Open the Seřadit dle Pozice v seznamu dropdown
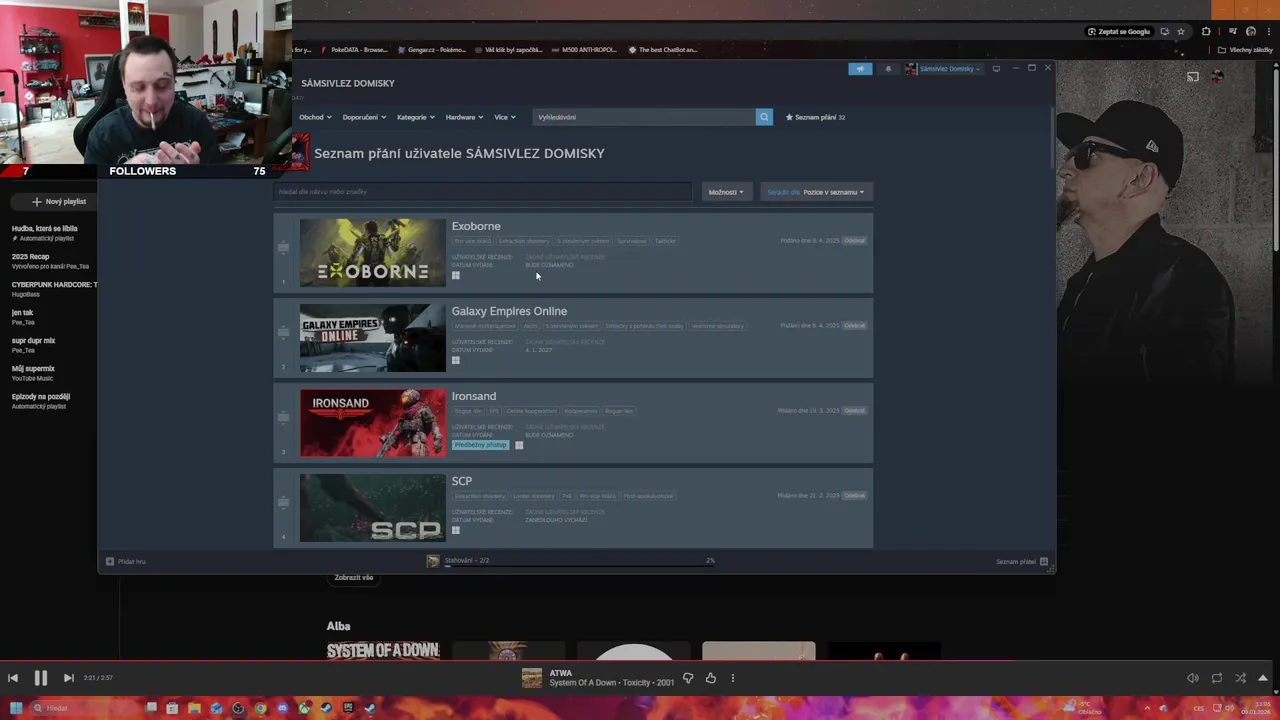1280x720 pixels. tap(816, 192)
